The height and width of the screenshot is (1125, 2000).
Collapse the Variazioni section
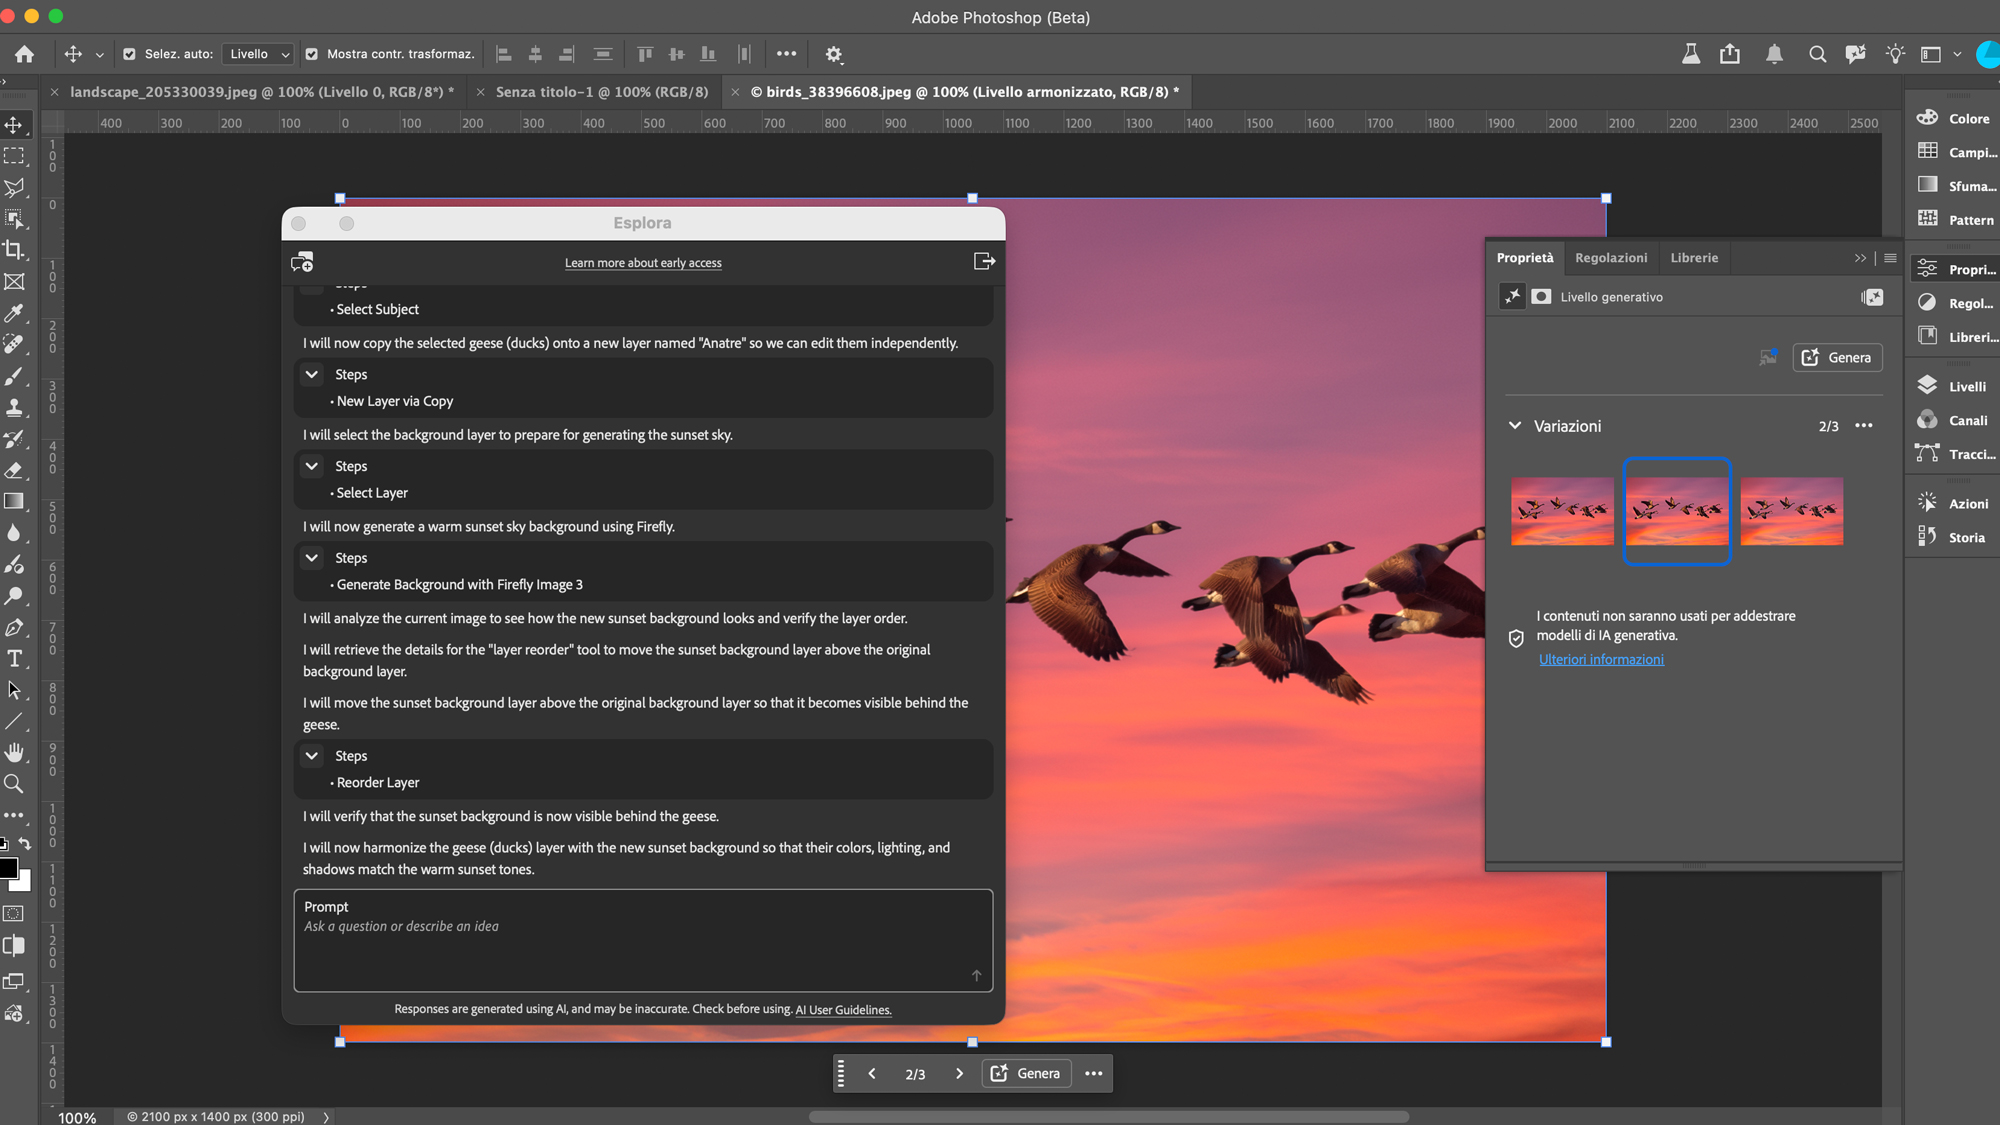(x=1515, y=426)
